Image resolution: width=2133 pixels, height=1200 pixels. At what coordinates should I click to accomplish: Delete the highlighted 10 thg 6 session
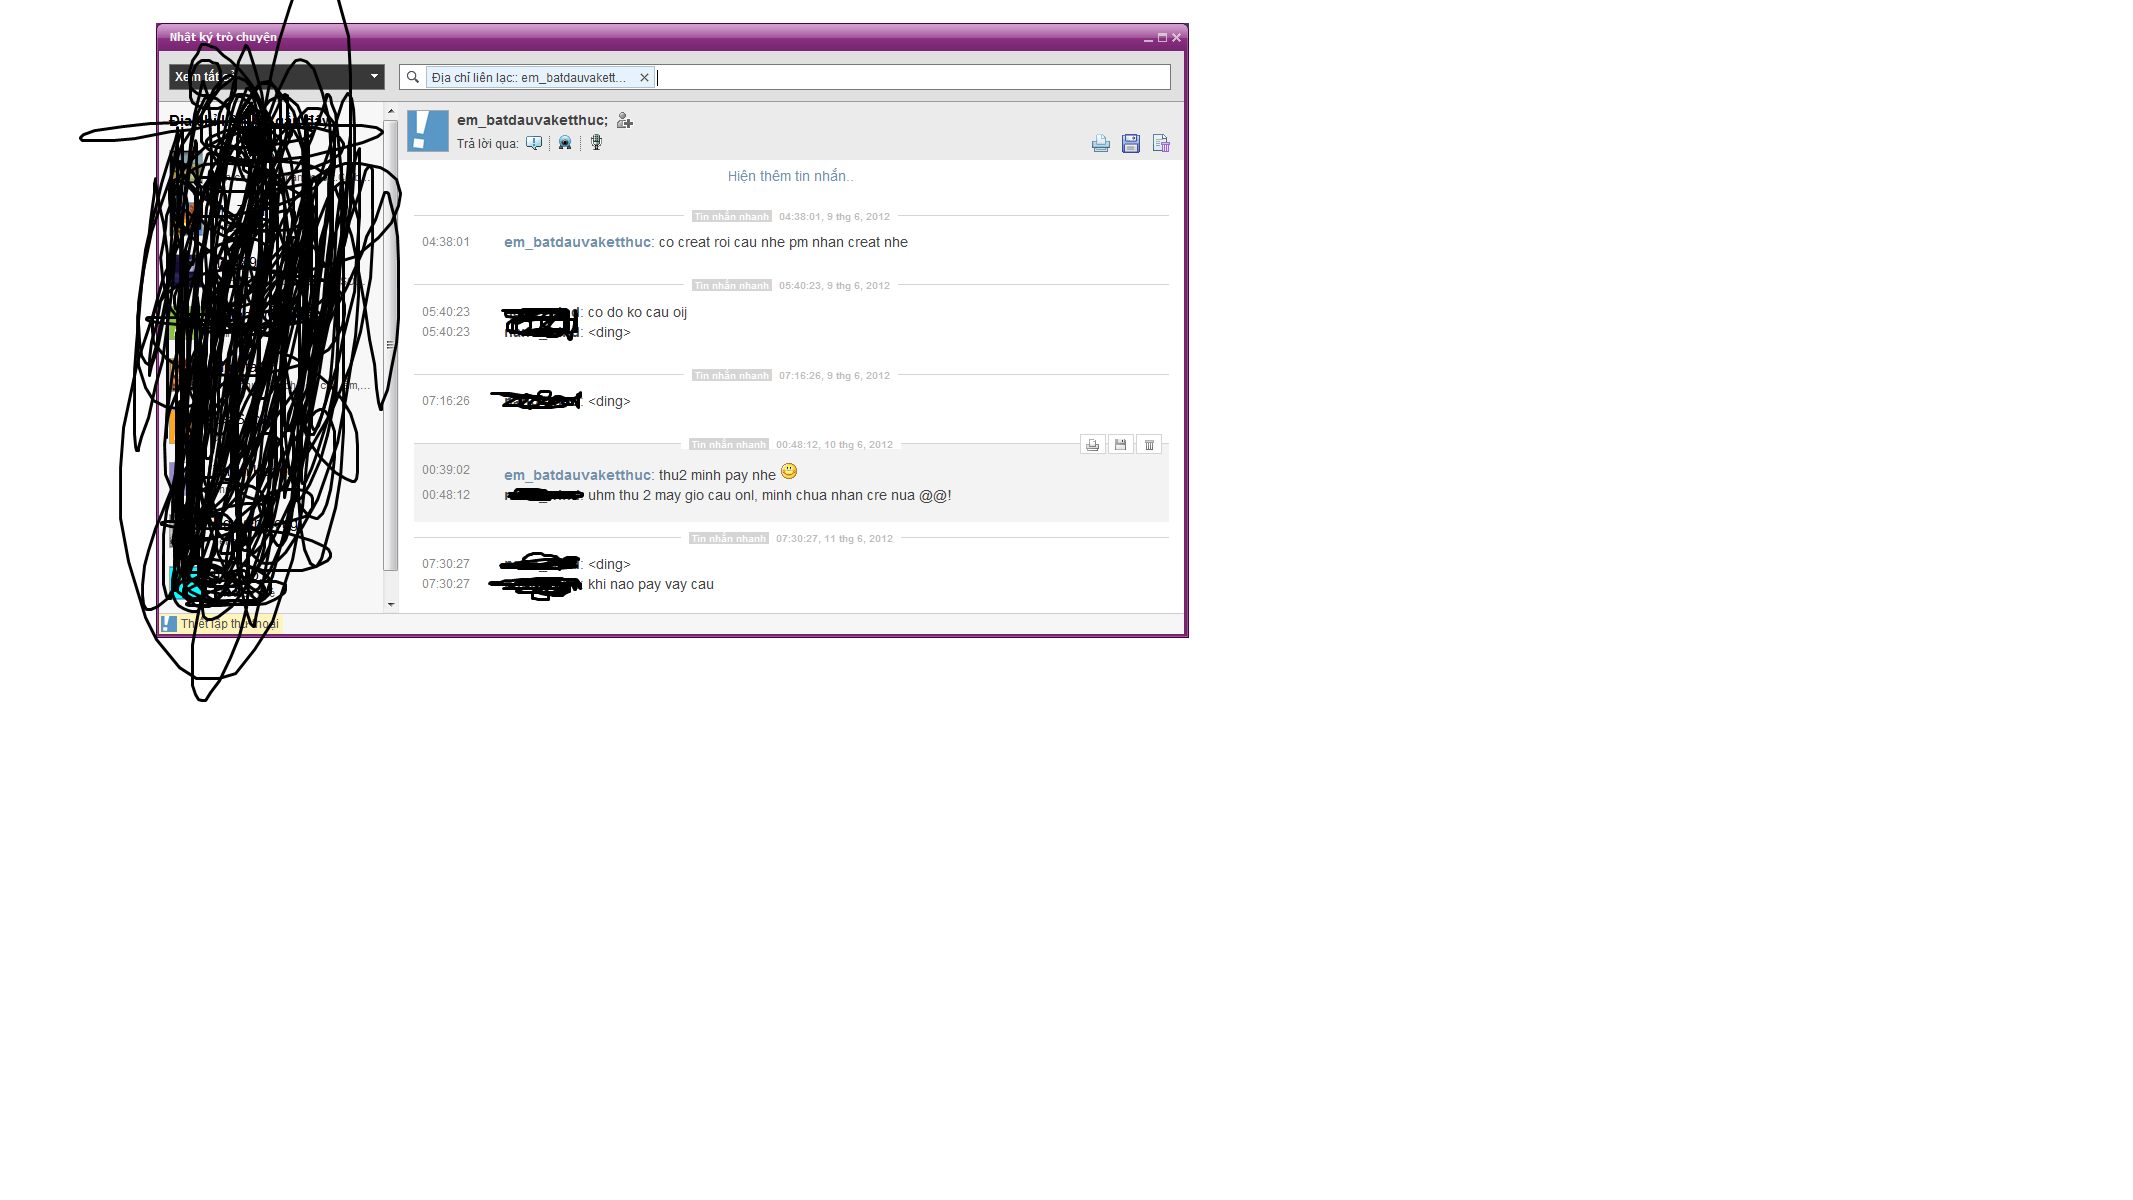click(1149, 445)
